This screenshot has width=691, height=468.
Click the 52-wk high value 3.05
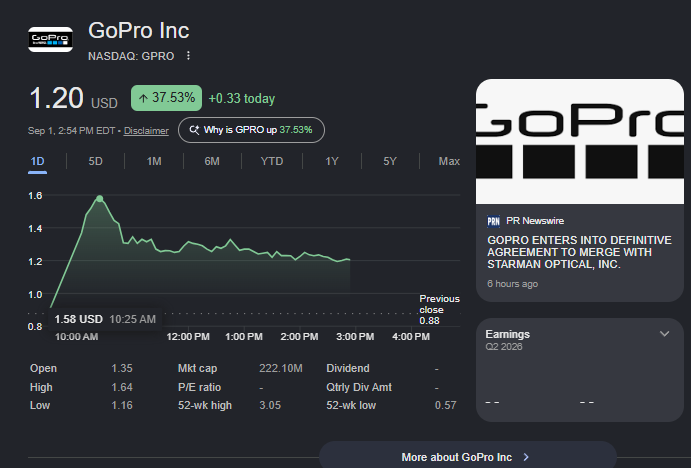270,405
